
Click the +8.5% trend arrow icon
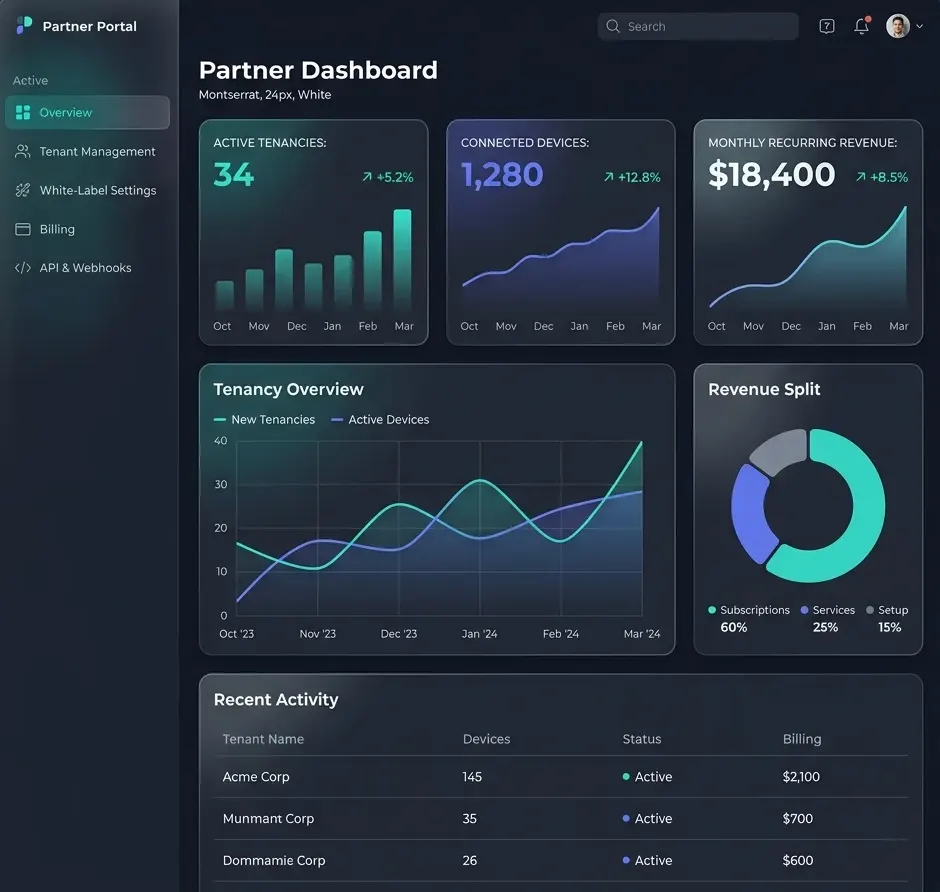[x=860, y=177]
